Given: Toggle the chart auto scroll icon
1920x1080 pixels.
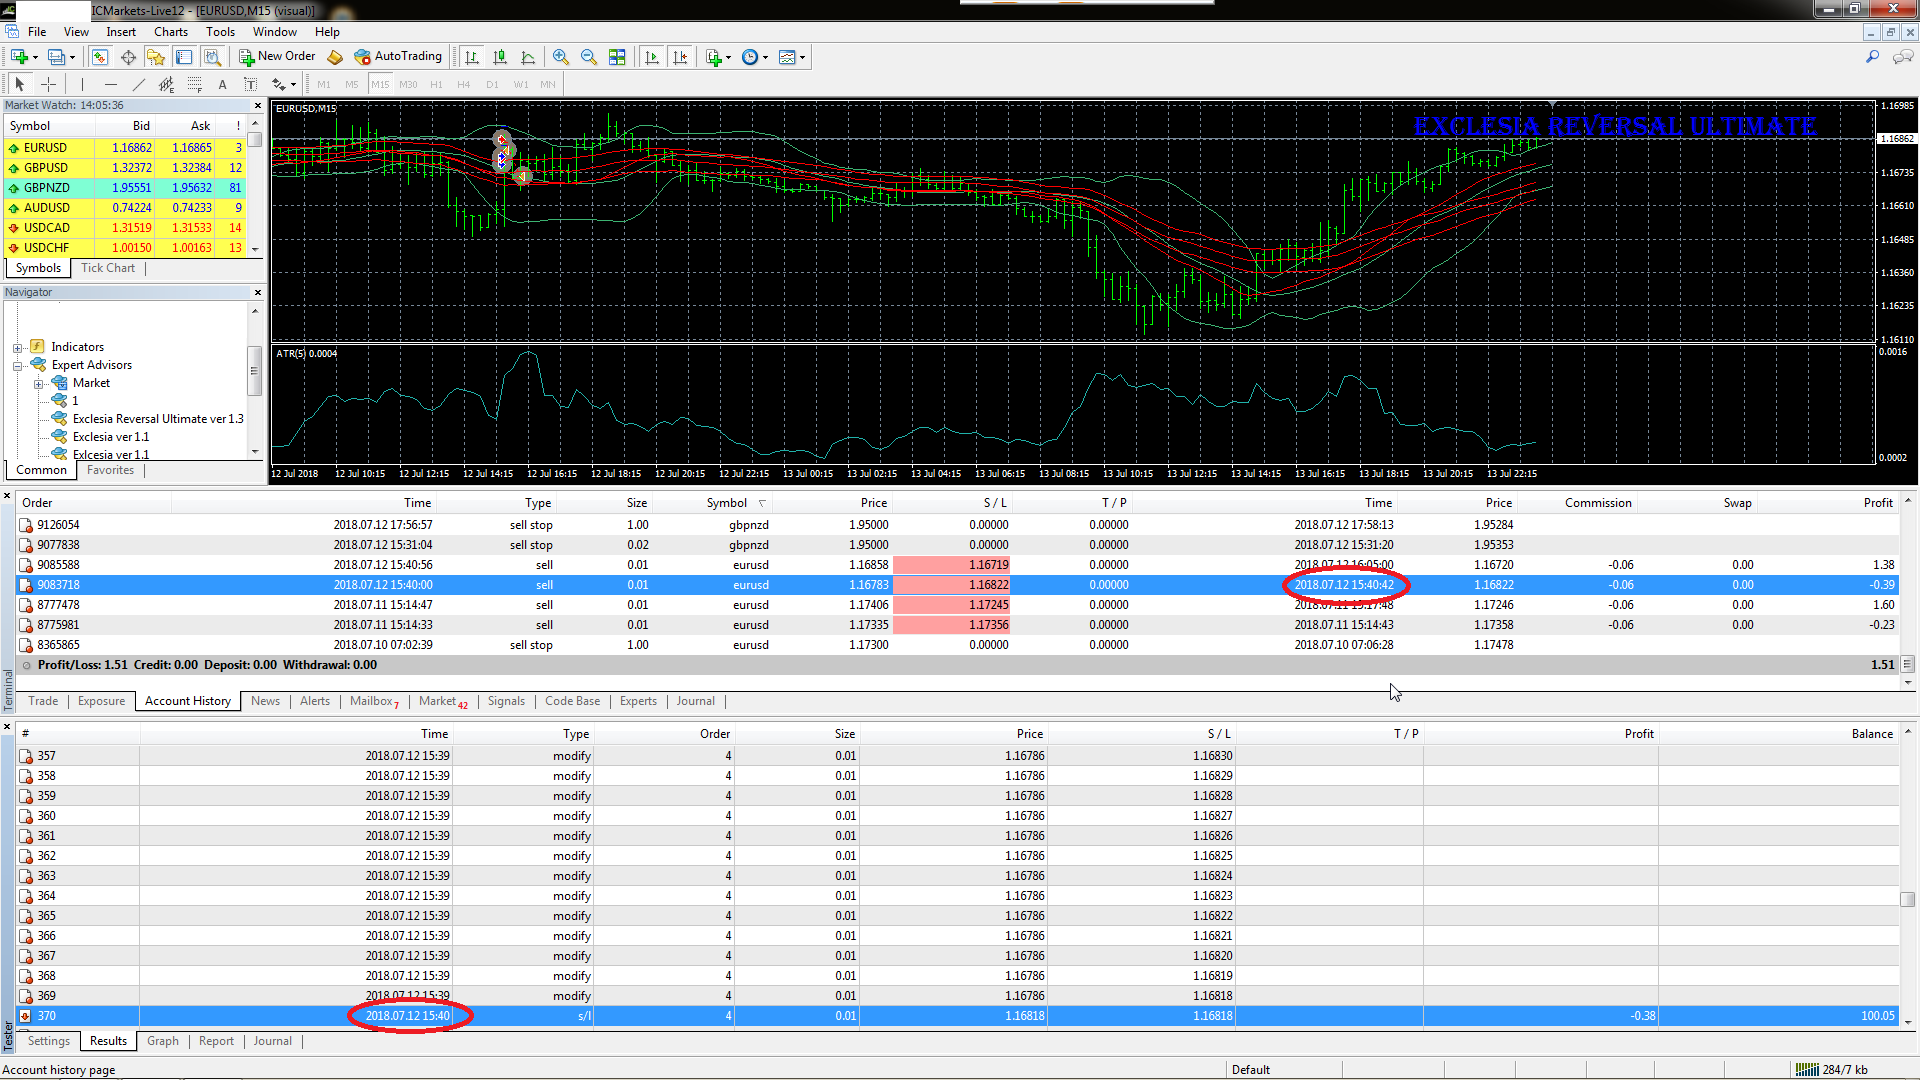Looking at the screenshot, I should click(x=652, y=57).
